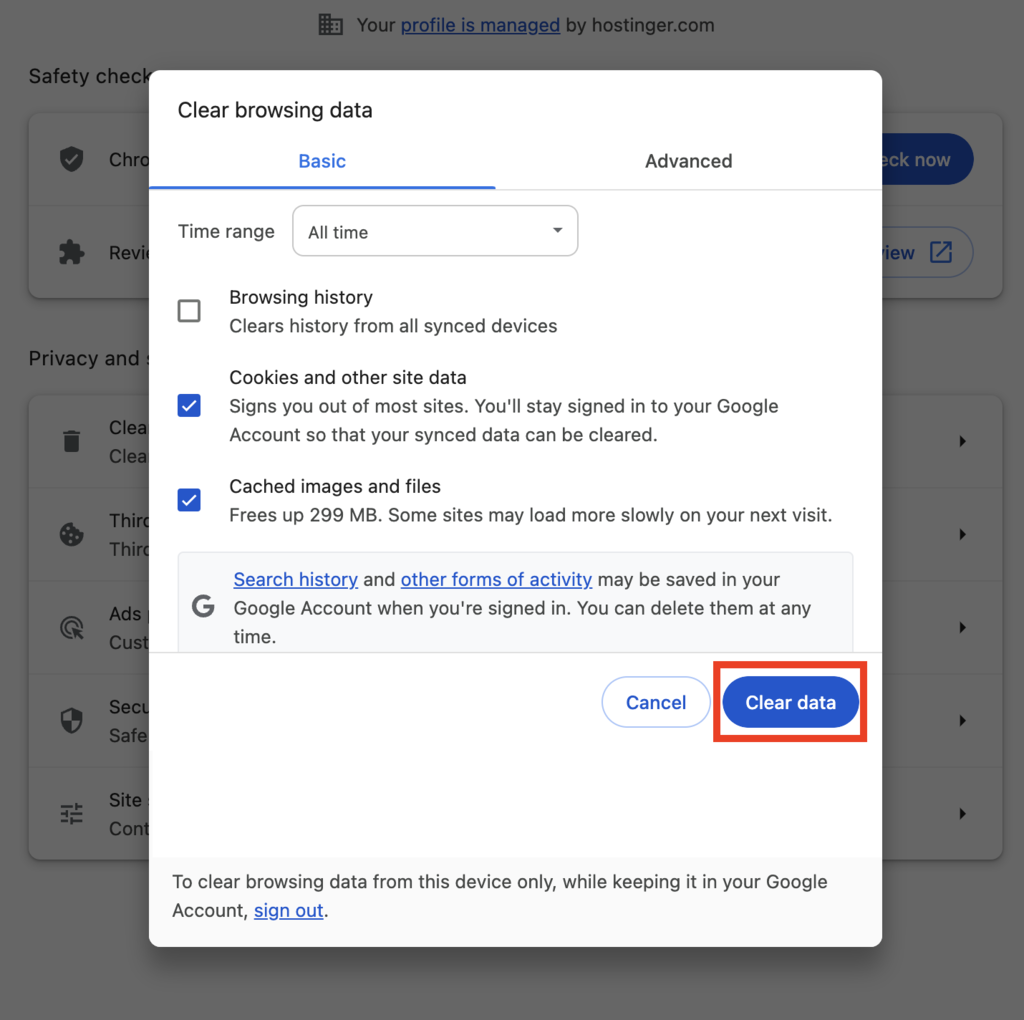Screen dimensions: 1024x1020
Task: Click the puzzle piece extensions icon
Action: pyautogui.click(x=72, y=252)
